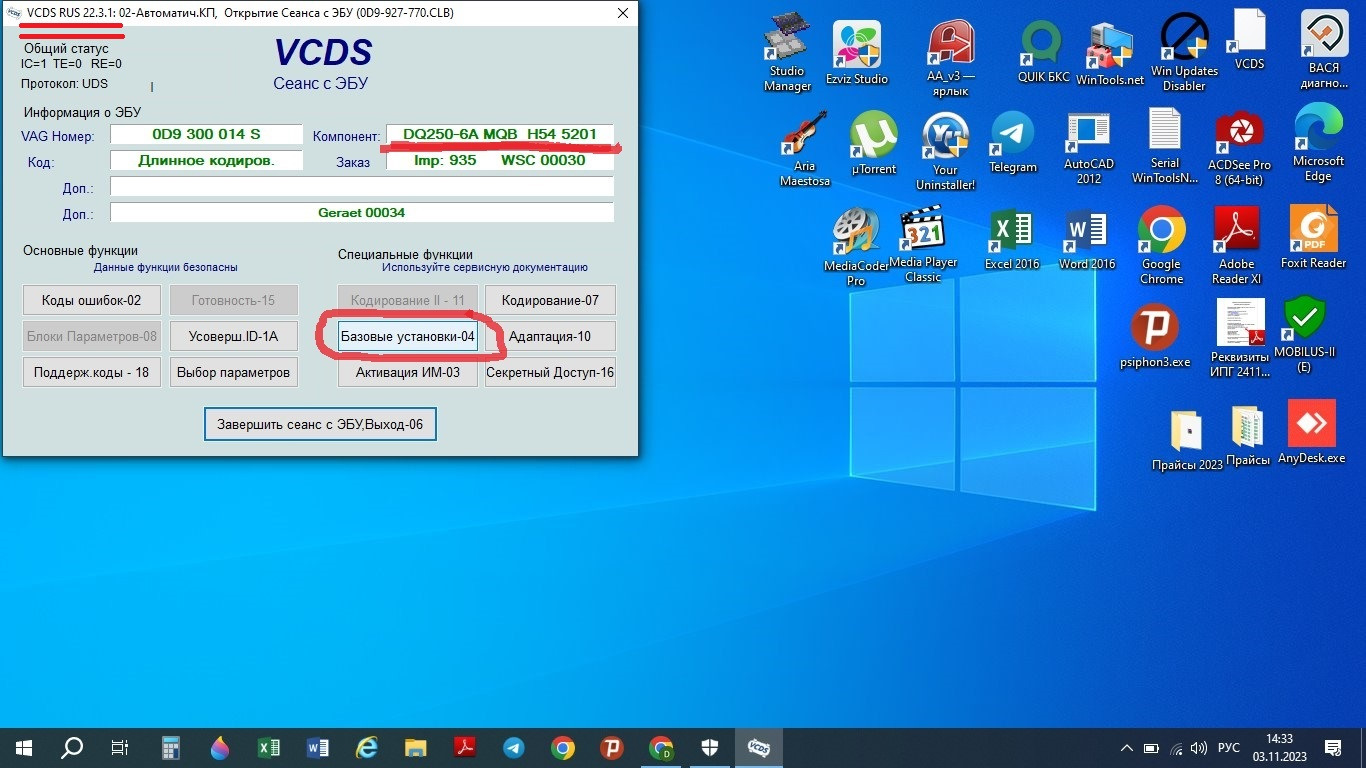The height and width of the screenshot is (768, 1366).
Task: Launch Calculator from the taskbar
Action: point(170,747)
